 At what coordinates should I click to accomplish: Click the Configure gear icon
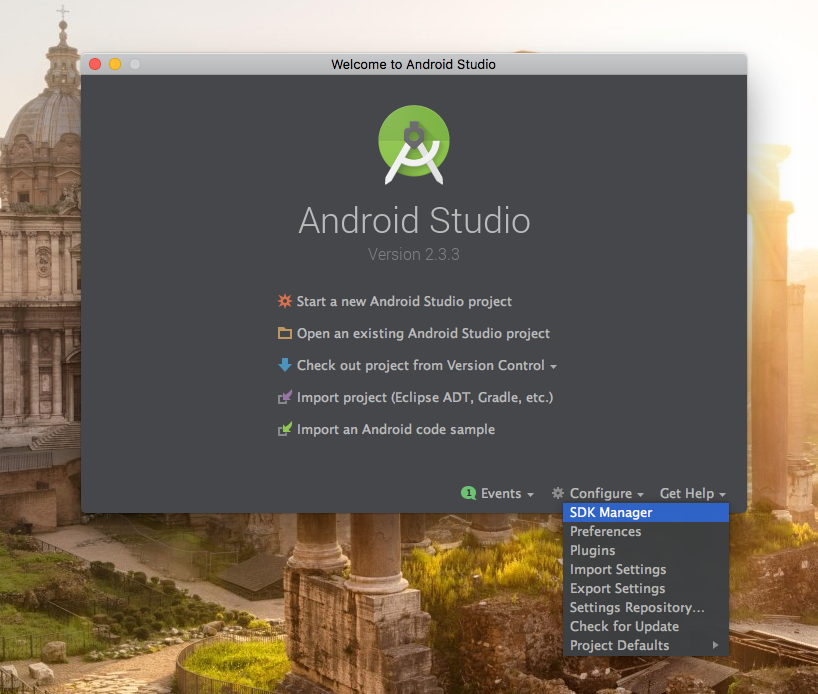(558, 493)
